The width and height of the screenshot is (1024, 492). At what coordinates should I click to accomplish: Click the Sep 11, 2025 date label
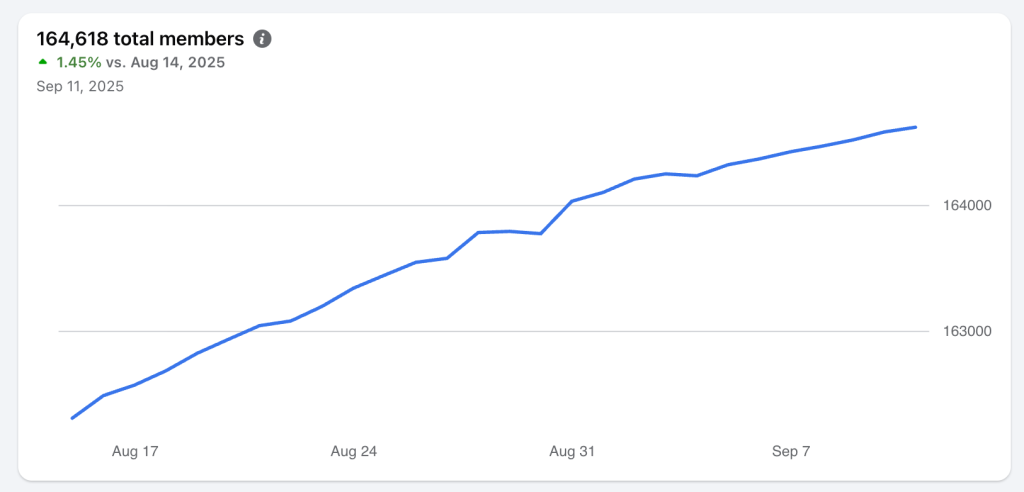pyautogui.click(x=80, y=86)
